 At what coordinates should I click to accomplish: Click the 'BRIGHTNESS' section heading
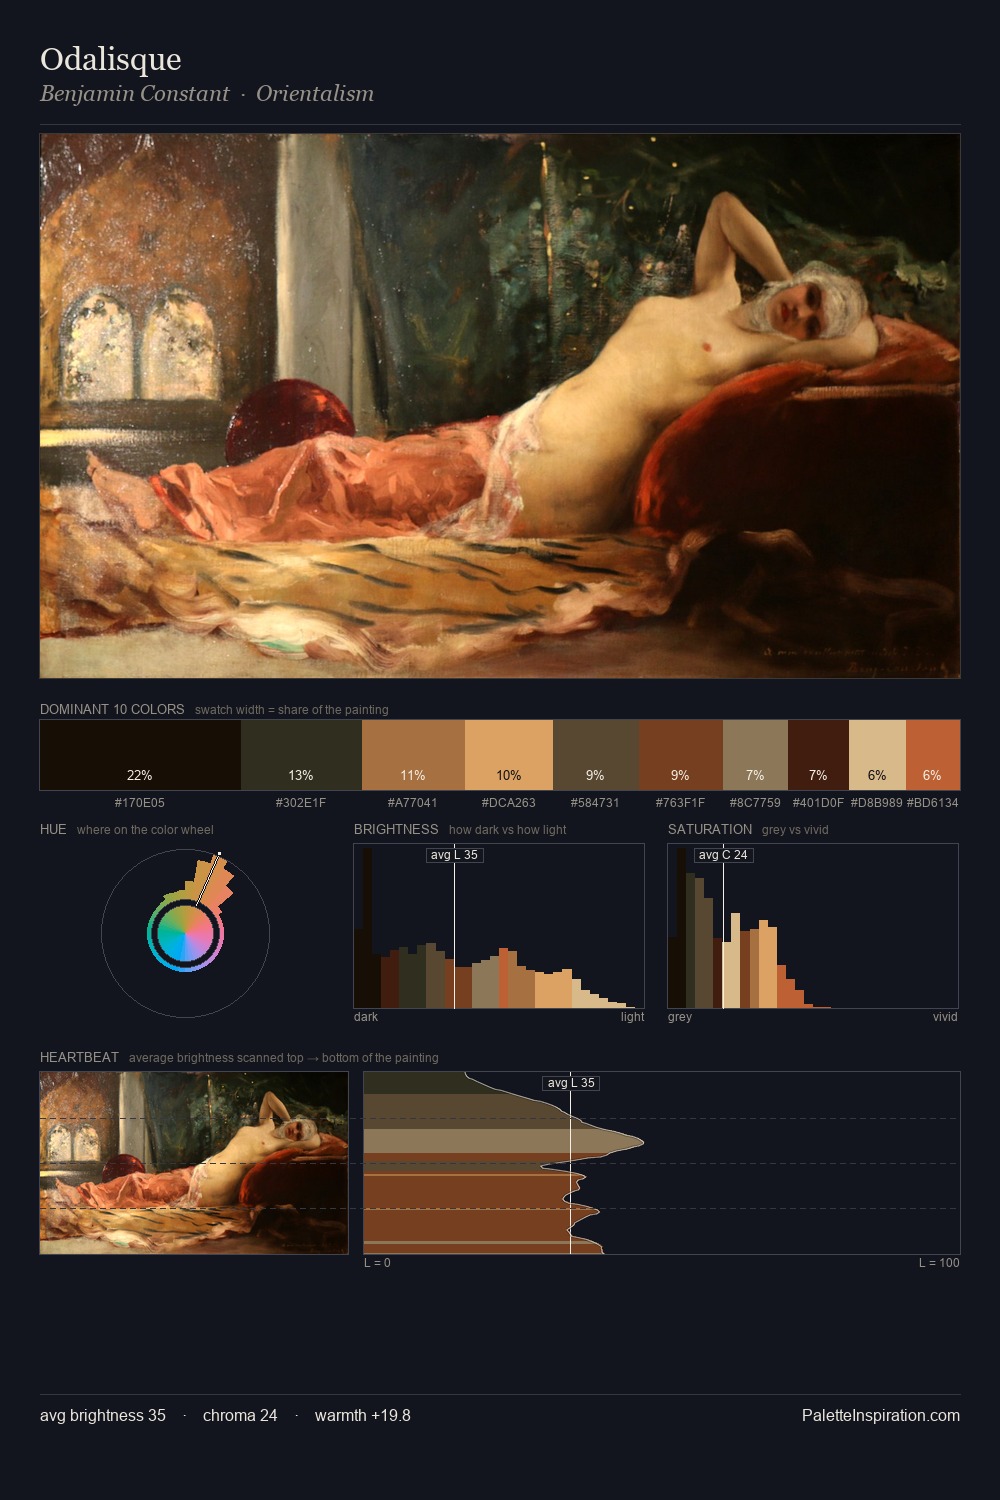pyautogui.click(x=396, y=829)
